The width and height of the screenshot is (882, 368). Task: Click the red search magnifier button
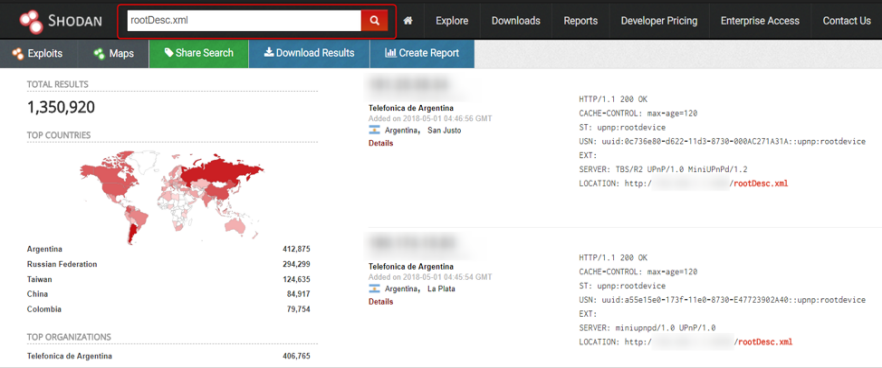coord(375,21)
